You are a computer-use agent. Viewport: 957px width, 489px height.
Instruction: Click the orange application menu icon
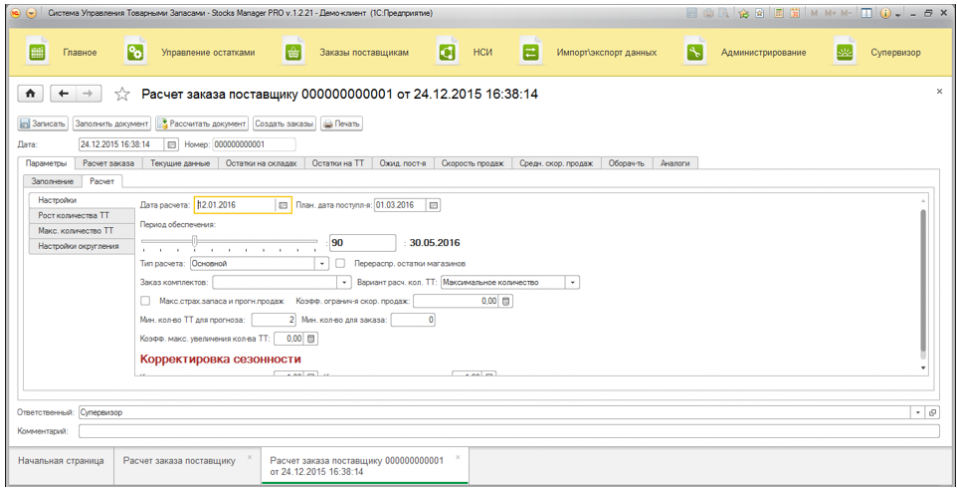pyautogui.click(x=18, y=13)
